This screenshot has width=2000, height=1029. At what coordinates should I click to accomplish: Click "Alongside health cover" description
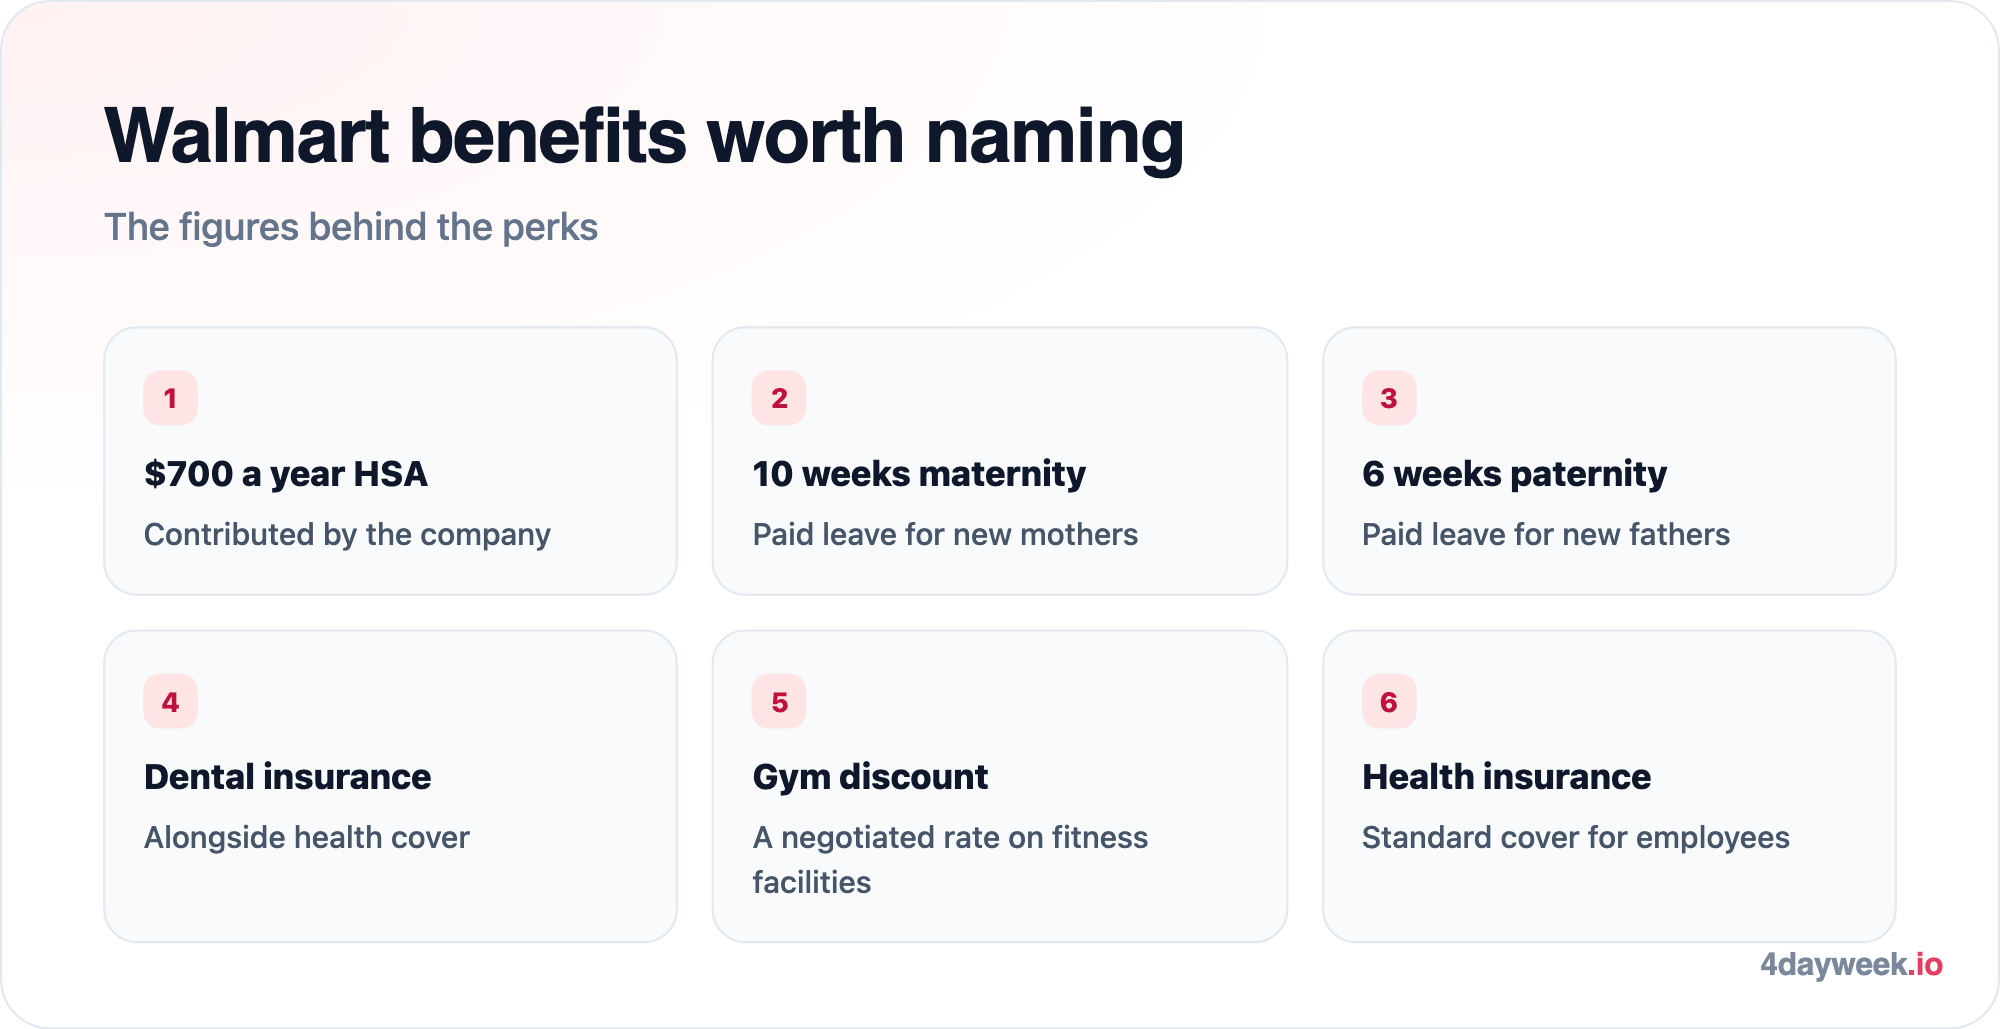click(307, 838)
